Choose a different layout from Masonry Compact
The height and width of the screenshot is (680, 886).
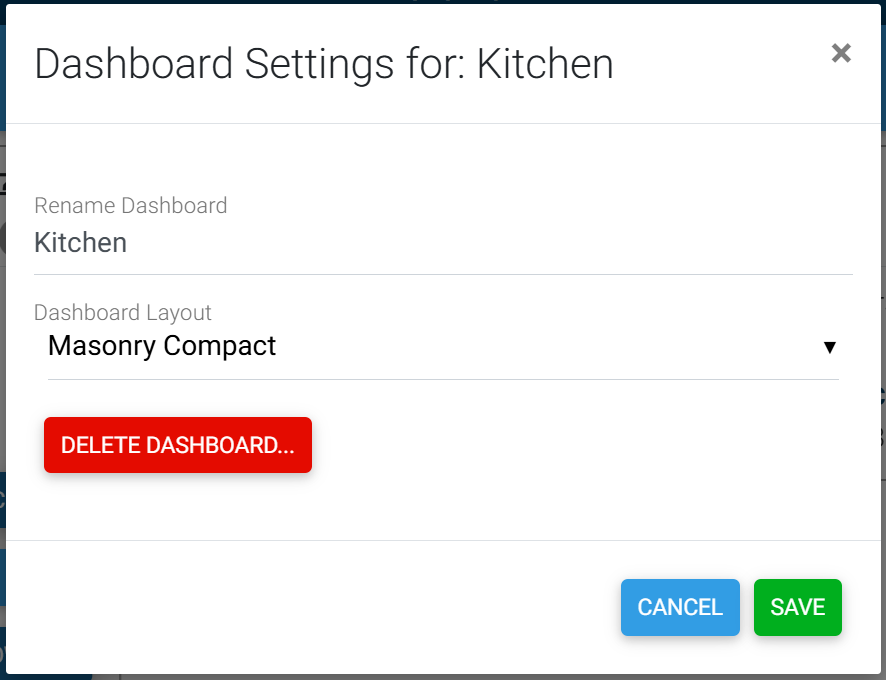(x=442, y=347)
